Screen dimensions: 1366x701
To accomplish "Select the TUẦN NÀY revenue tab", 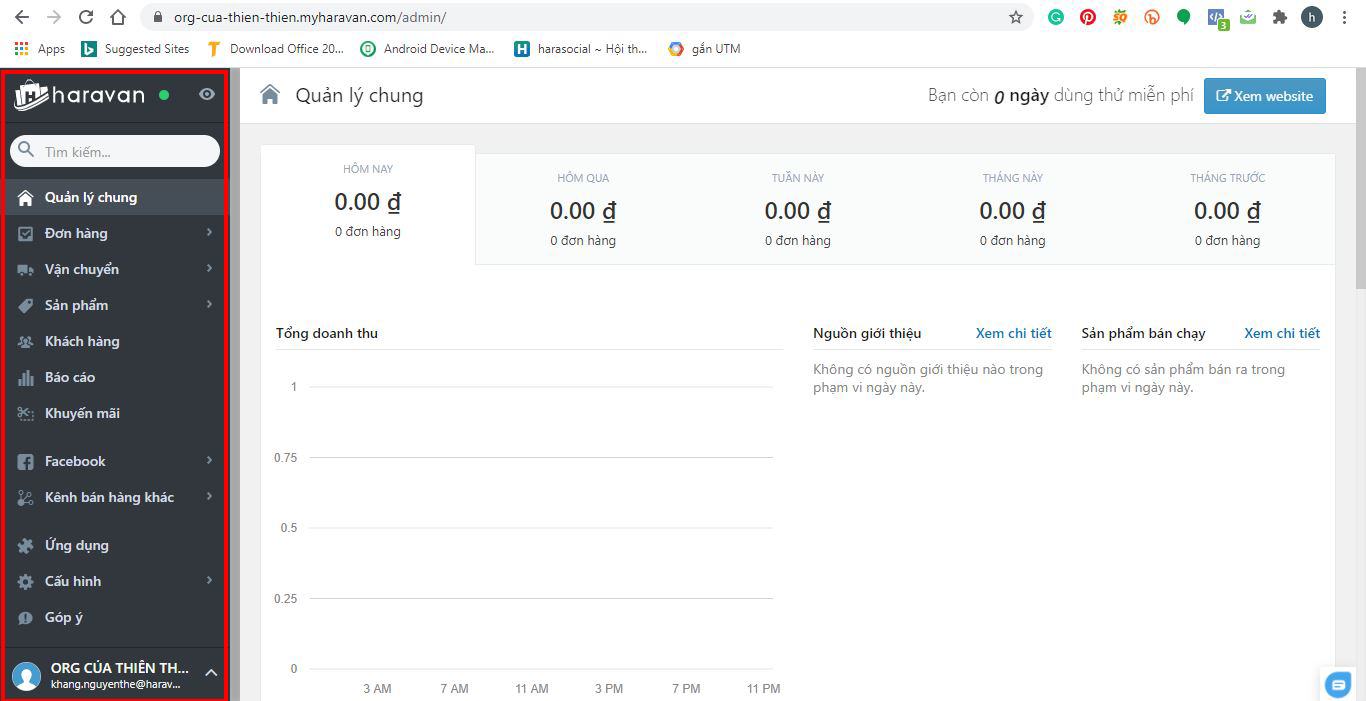I will 798,209.
